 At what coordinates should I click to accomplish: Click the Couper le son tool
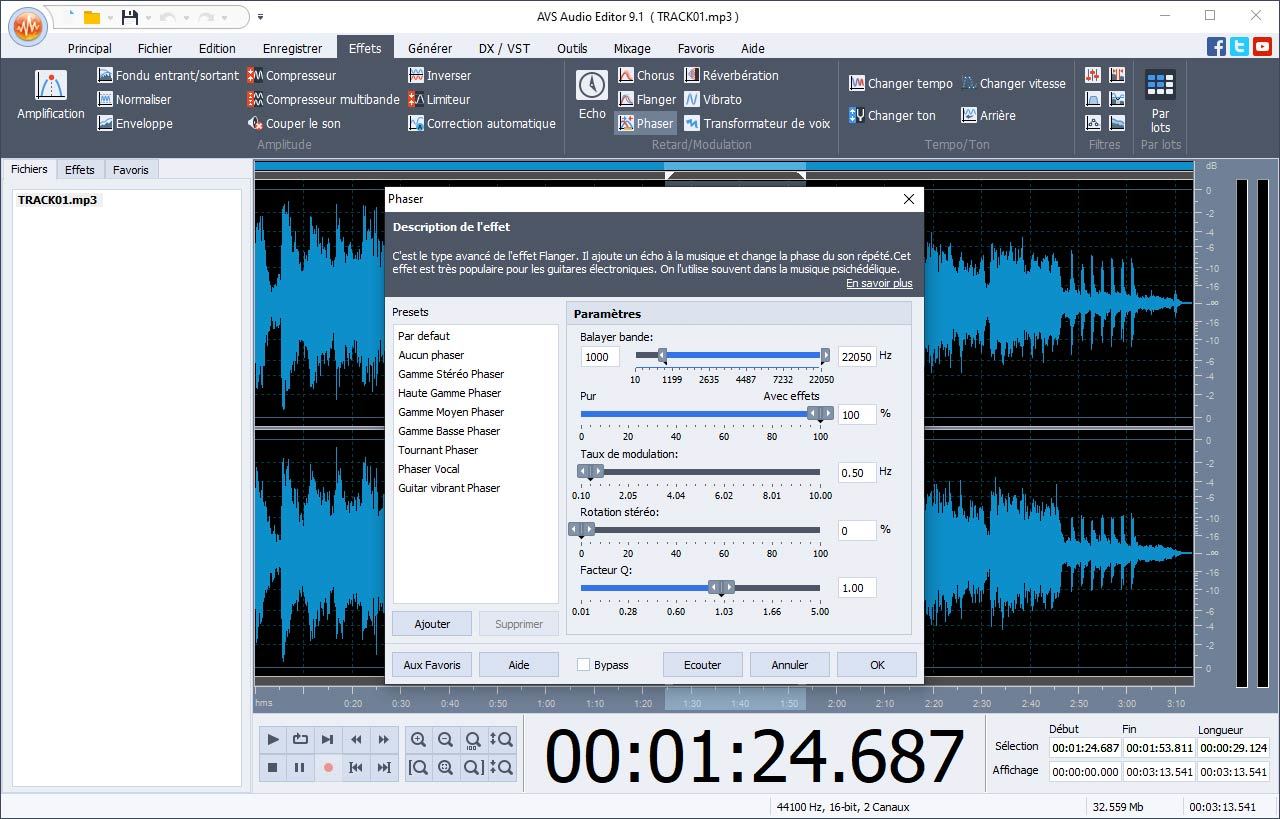(294, 123)
